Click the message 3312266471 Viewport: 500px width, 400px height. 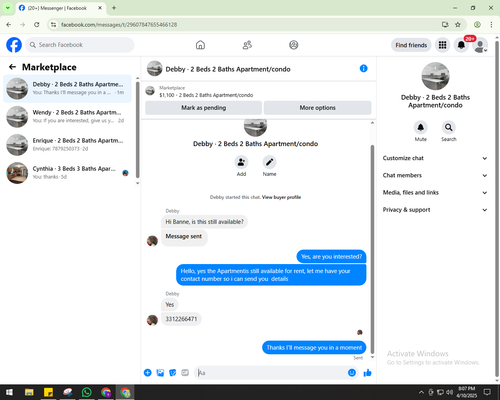[181, 319]
